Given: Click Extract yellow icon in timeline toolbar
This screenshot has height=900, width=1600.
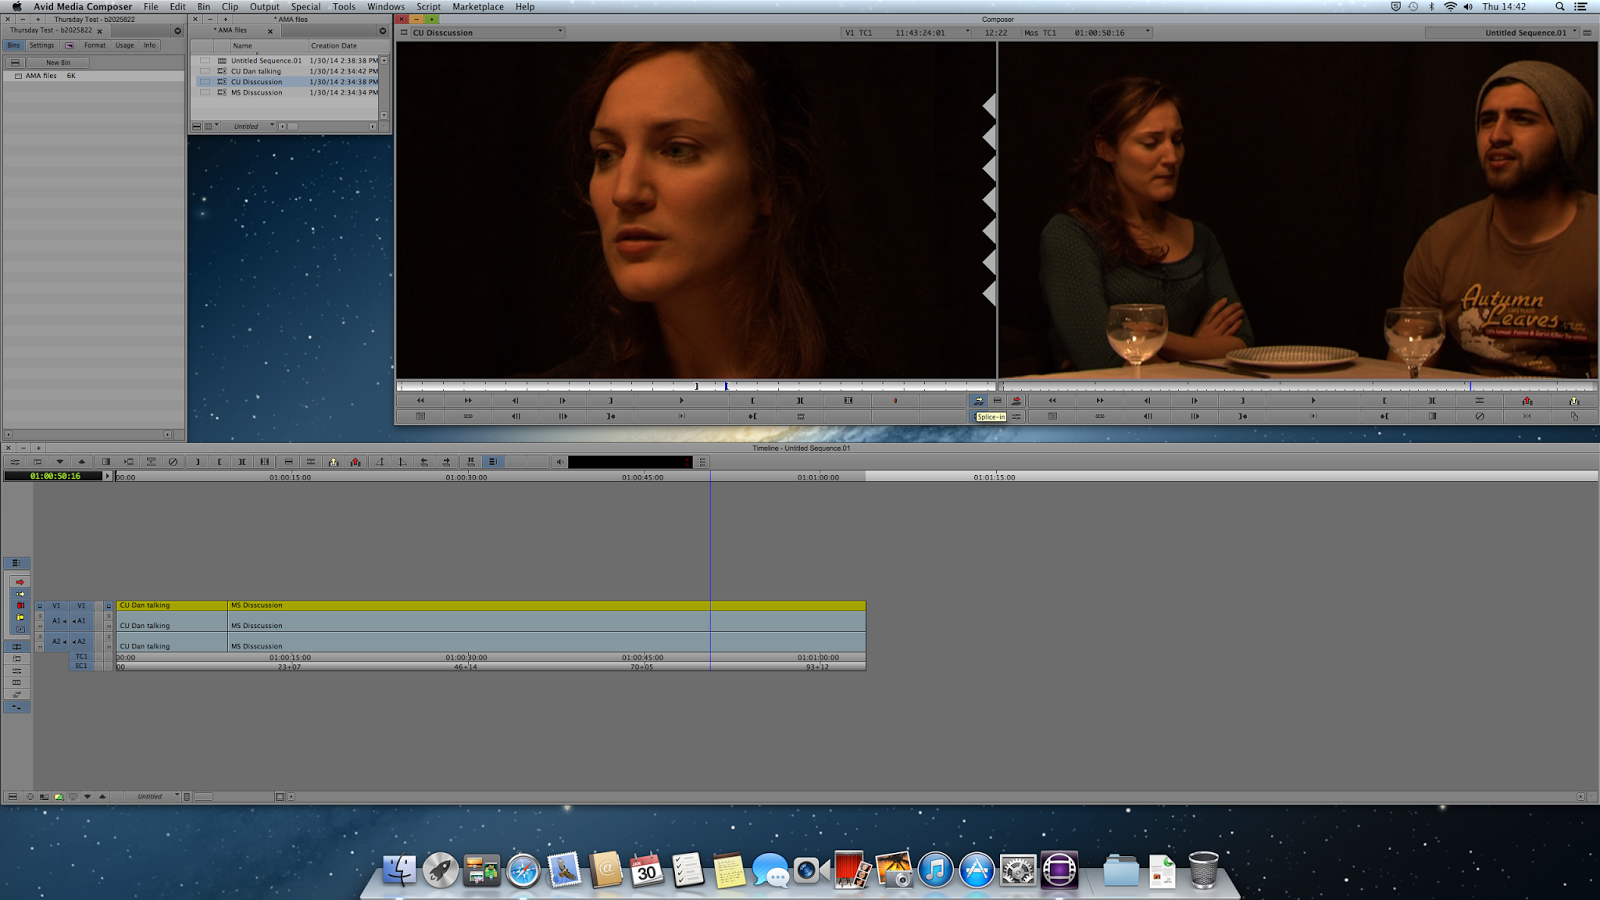Looking at the screenshot, I should pos(333,462).
